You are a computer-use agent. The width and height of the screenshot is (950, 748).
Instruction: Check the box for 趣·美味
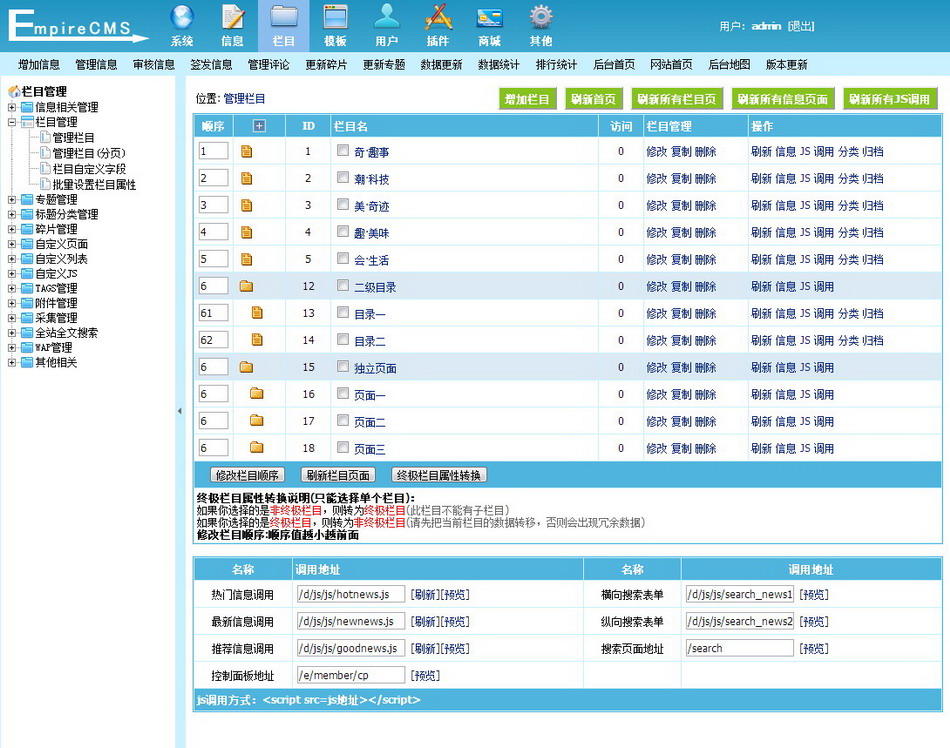tap(343, 231)
